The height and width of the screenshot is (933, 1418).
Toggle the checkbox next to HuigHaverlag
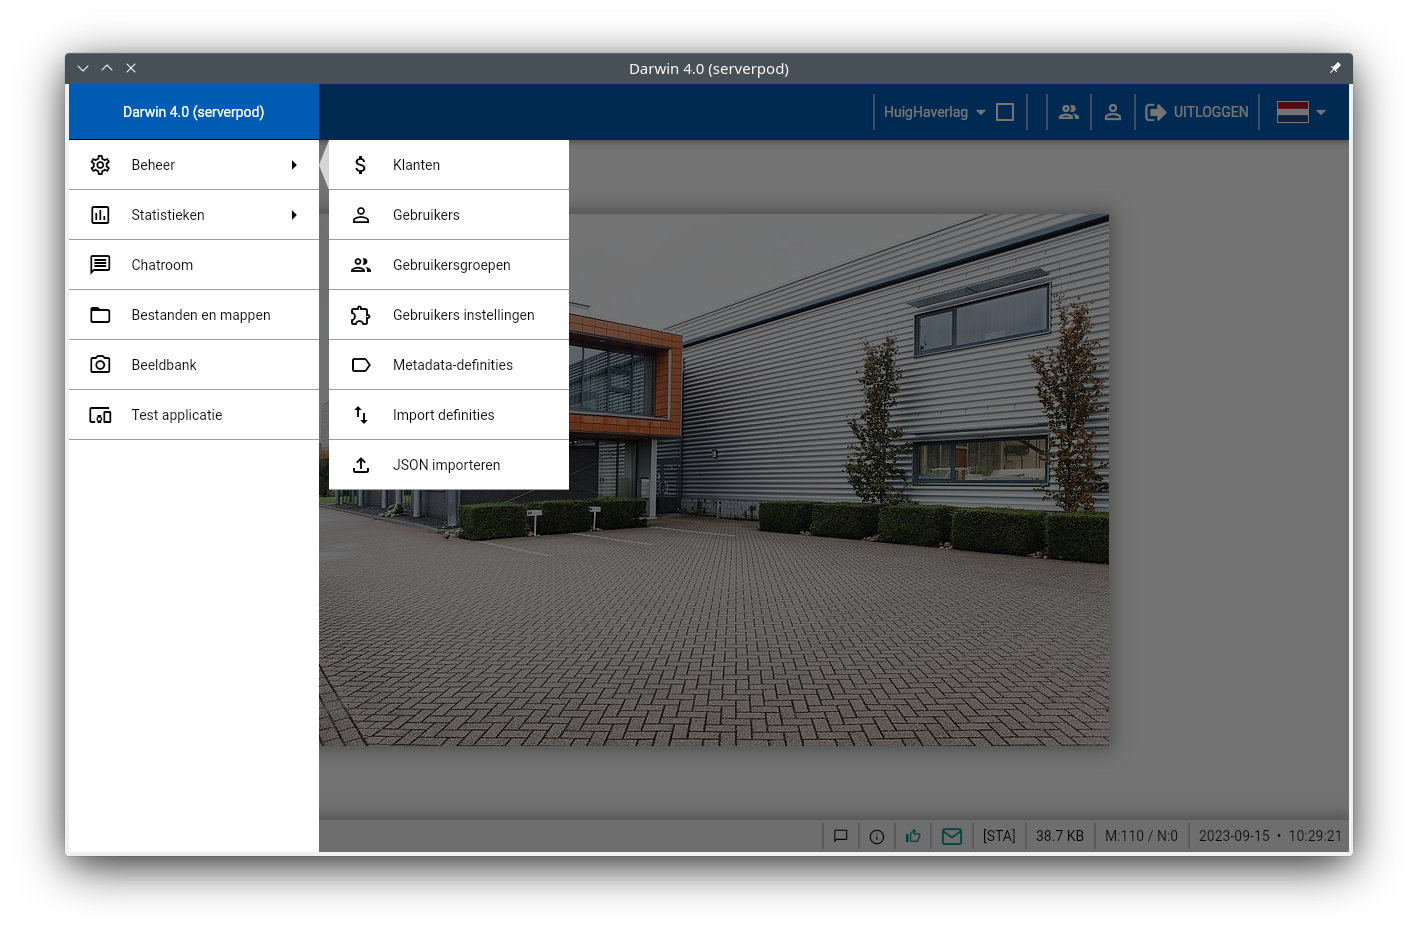(x=1005, y=112)
